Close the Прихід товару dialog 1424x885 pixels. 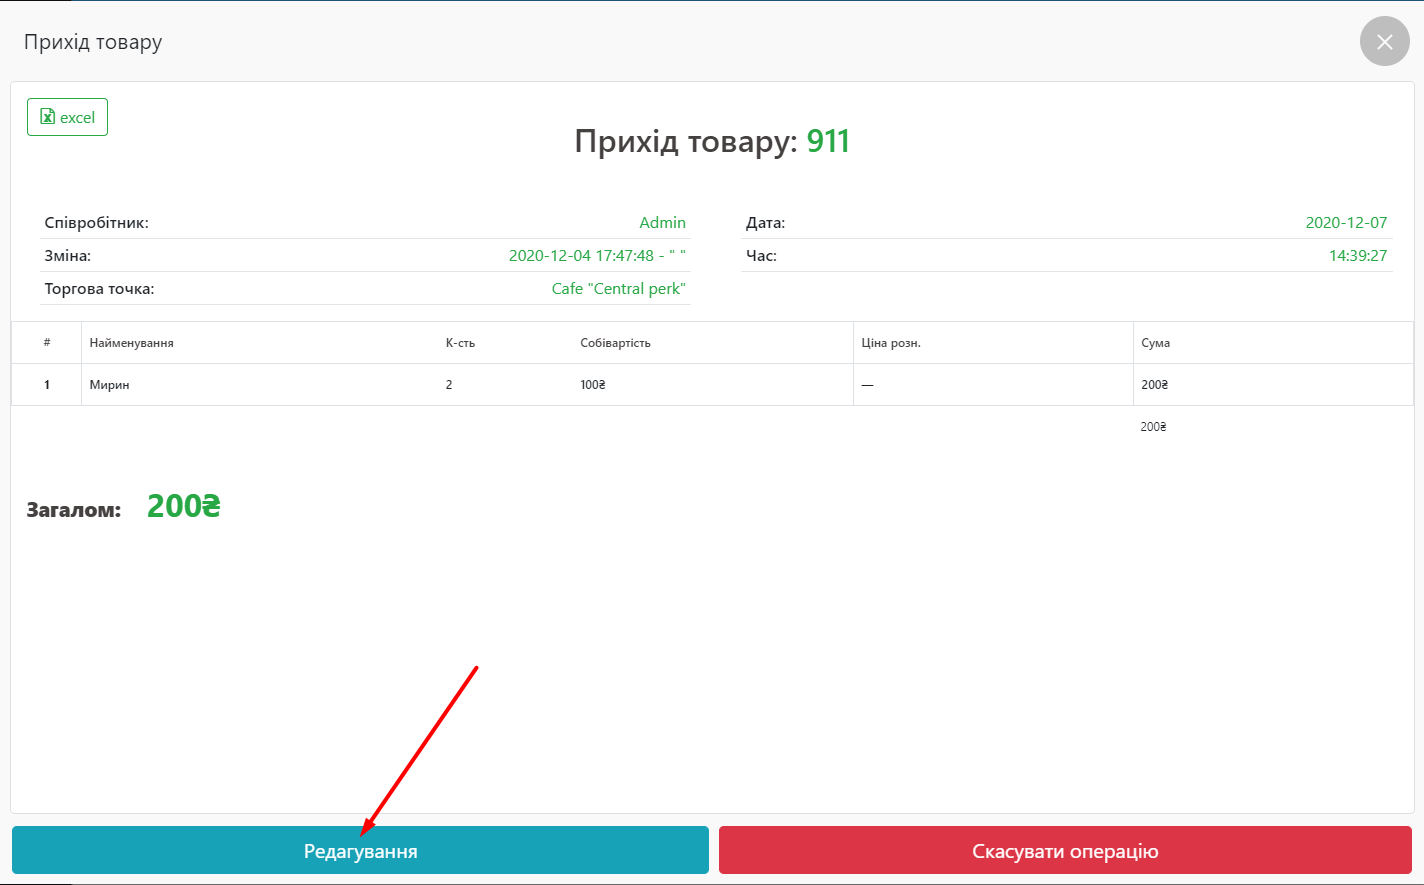click(1384, 42)
